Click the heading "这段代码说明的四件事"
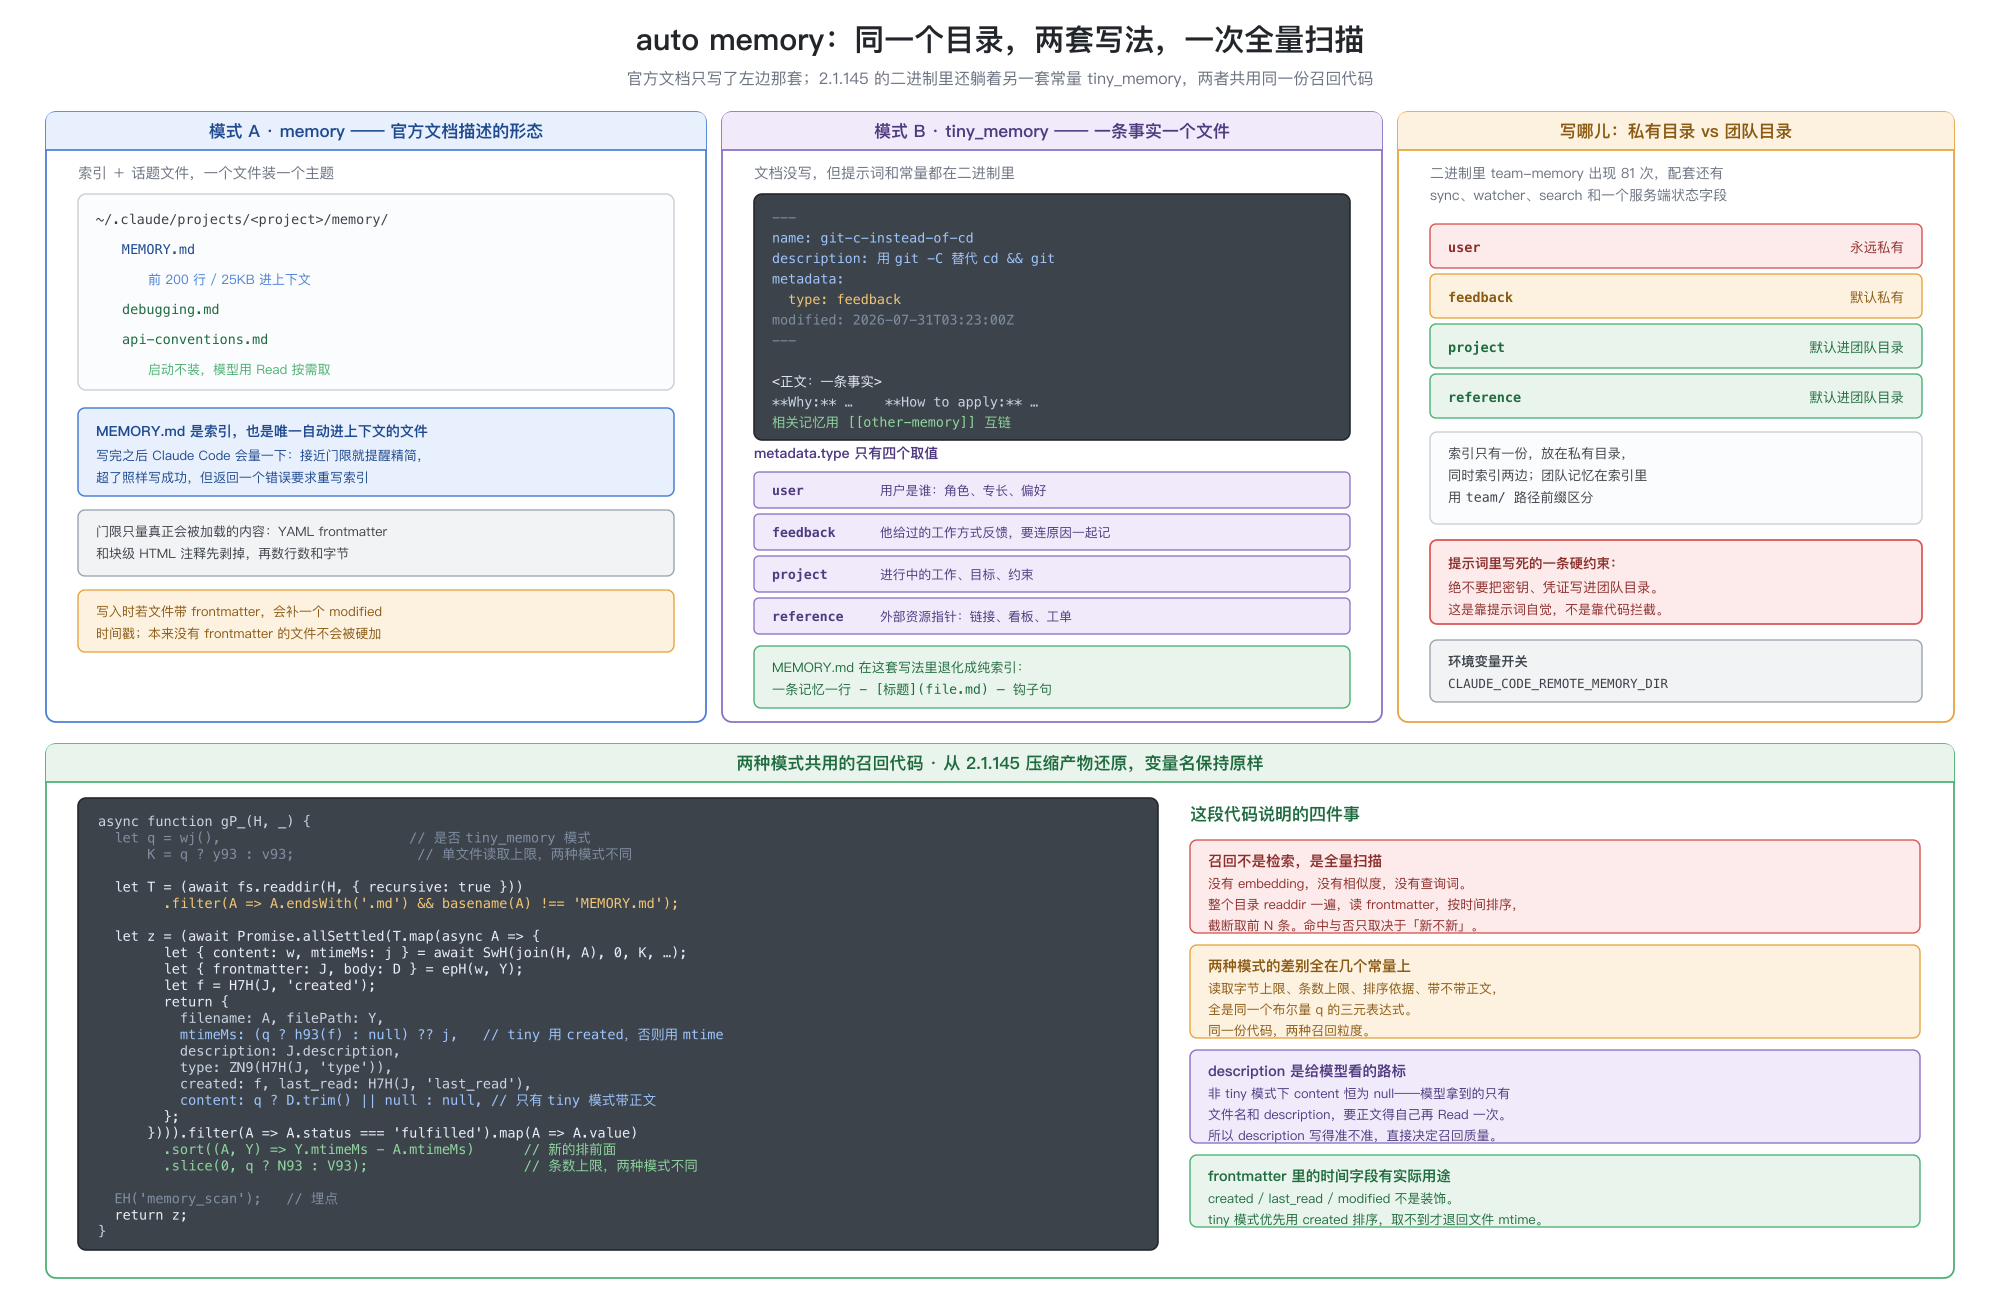2000x1308 pixels. [x=1274, y=814]
